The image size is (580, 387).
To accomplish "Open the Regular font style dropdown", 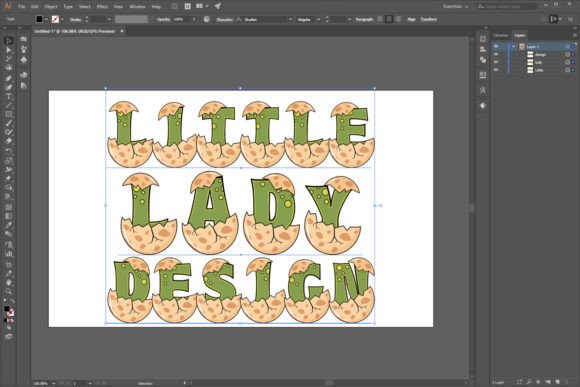I will [318, 19].
